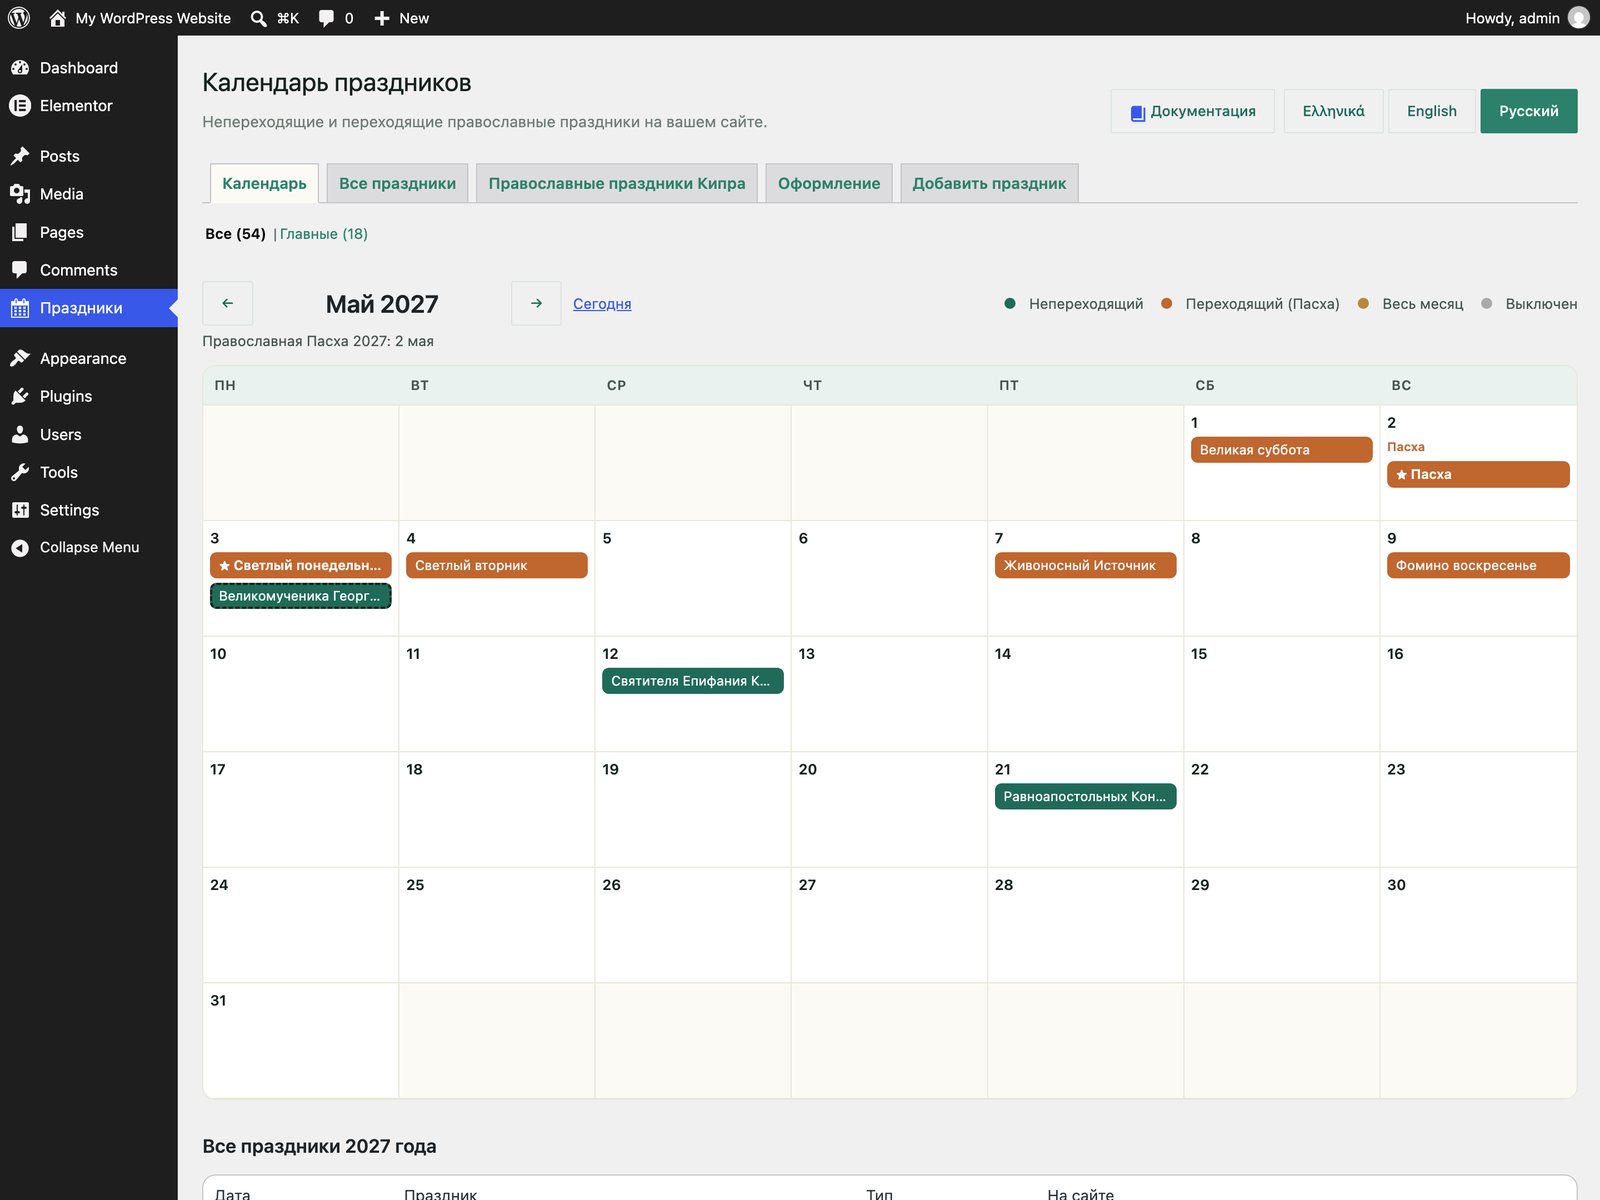Click the Праздники calendar icon
1600x1200 pixels.
coord(20,308)
